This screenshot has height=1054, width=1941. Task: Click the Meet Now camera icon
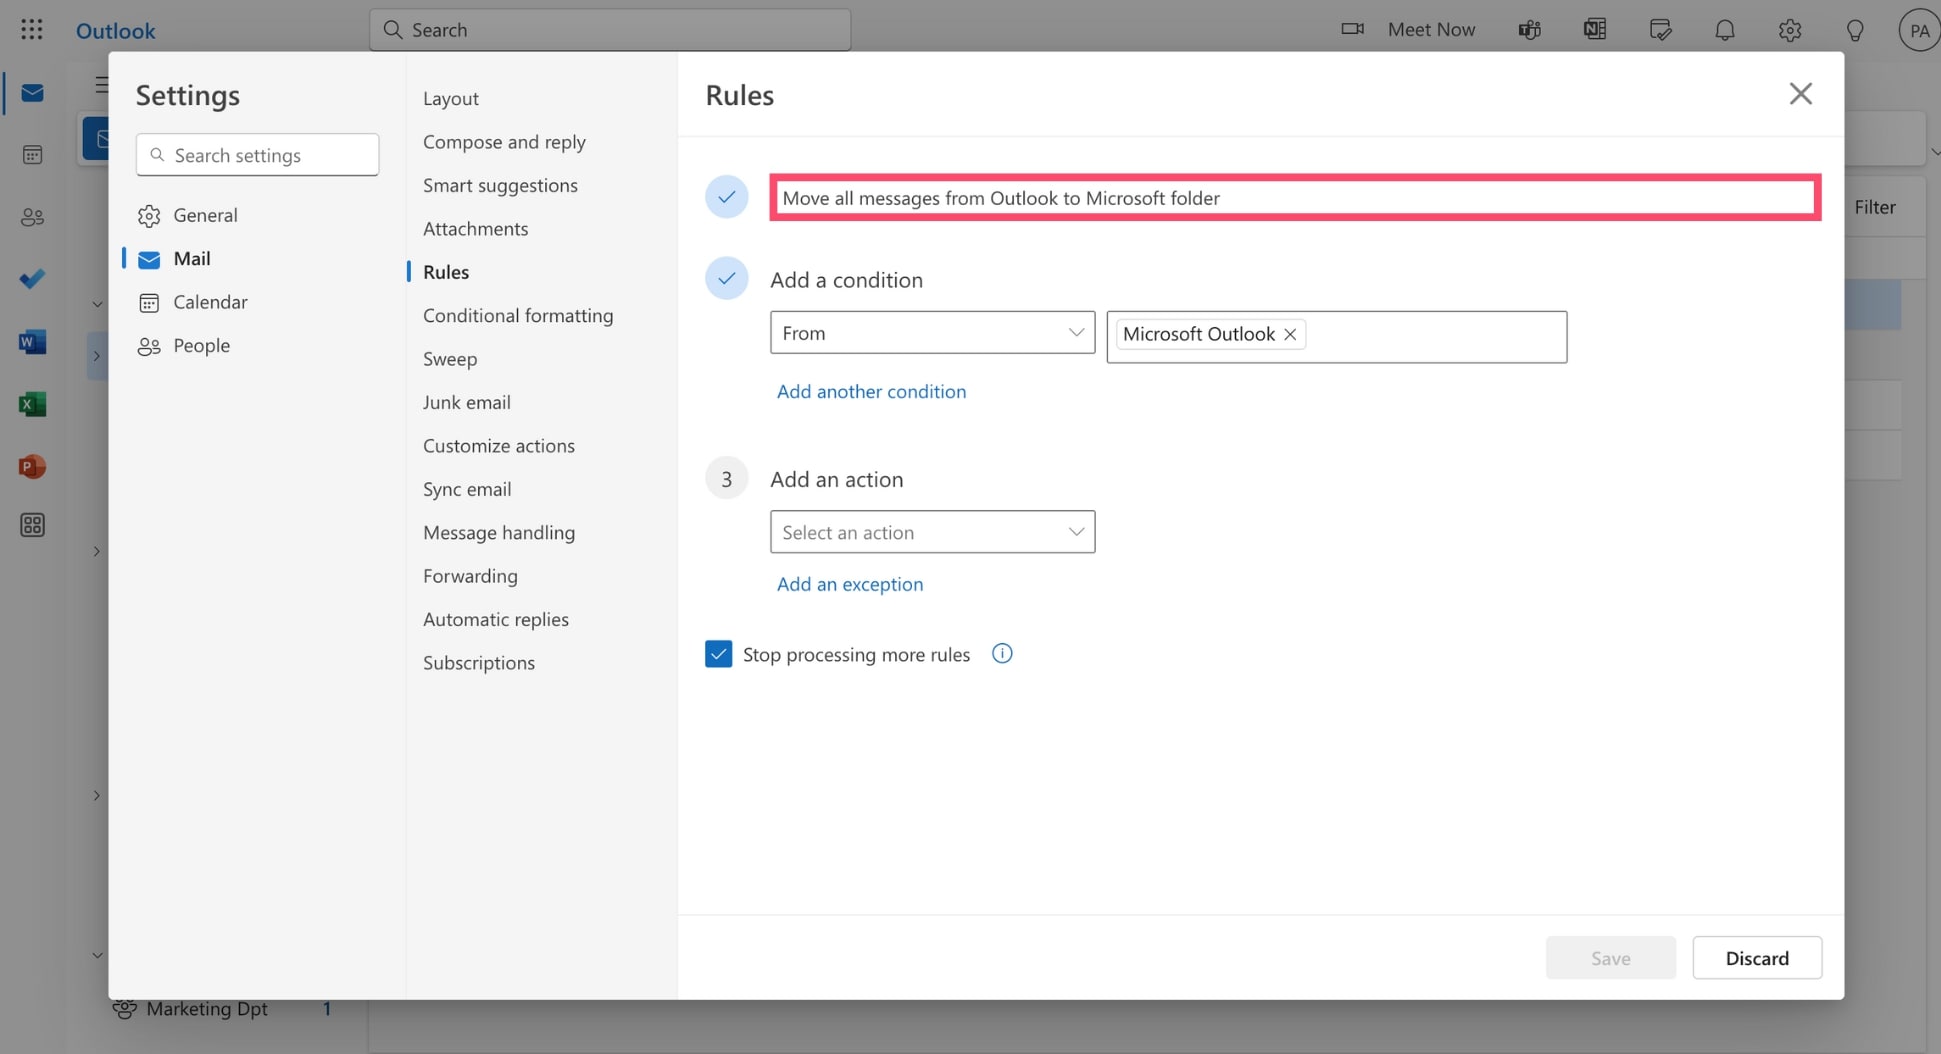pos(1352,29)
